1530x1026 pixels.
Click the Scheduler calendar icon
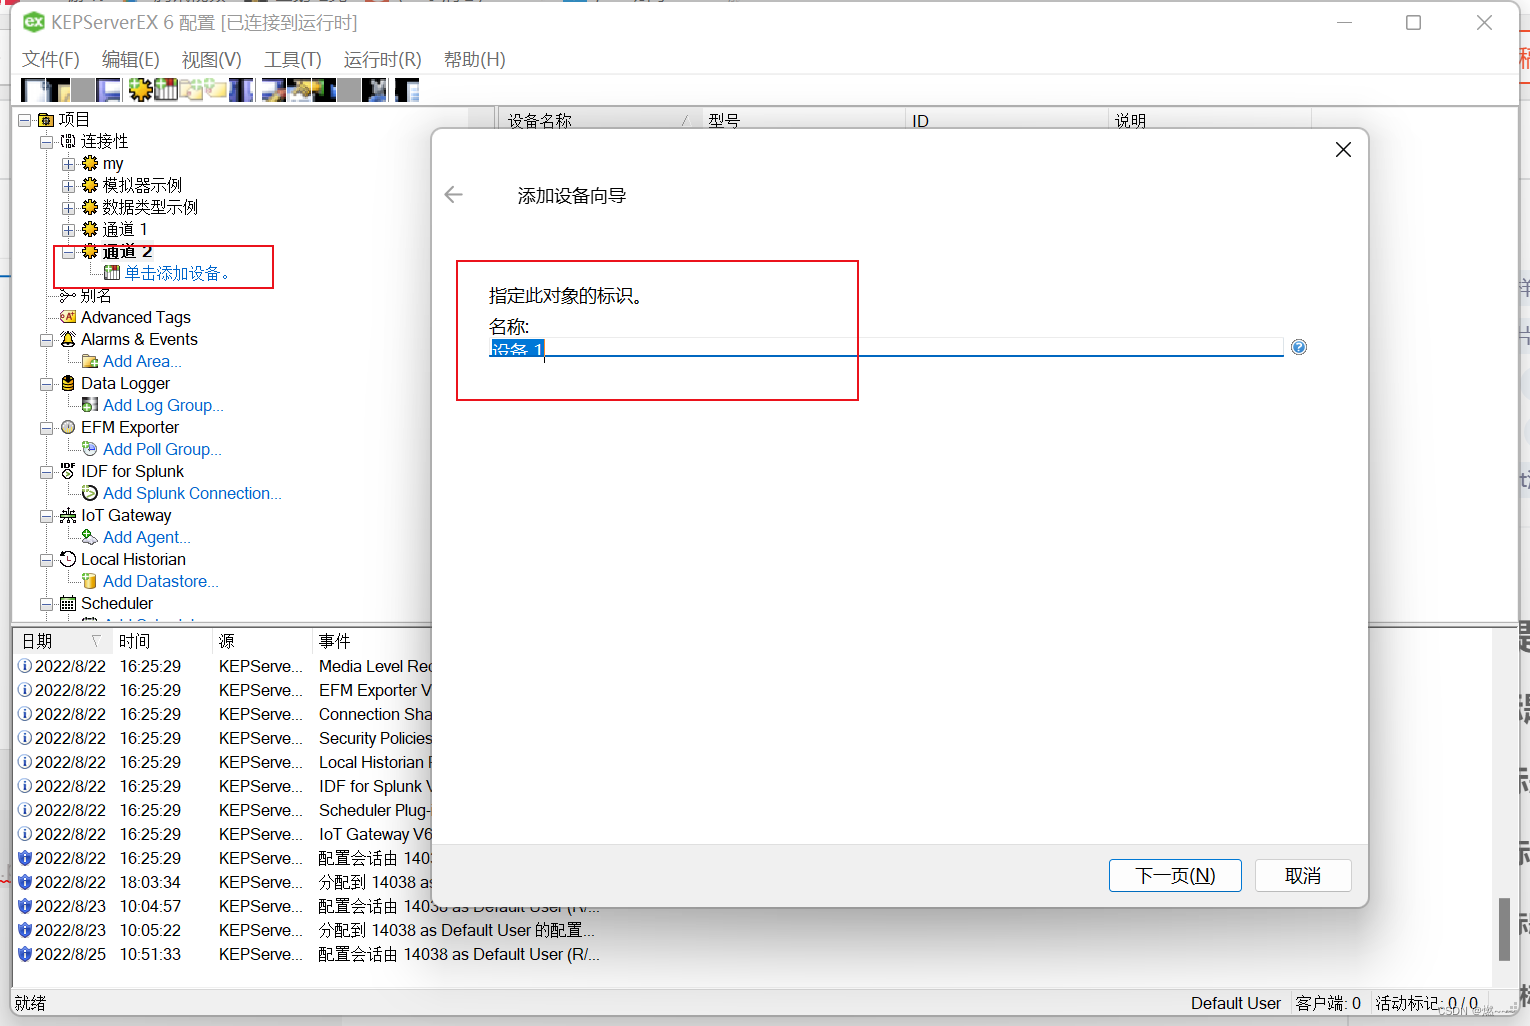coord(68,603)
